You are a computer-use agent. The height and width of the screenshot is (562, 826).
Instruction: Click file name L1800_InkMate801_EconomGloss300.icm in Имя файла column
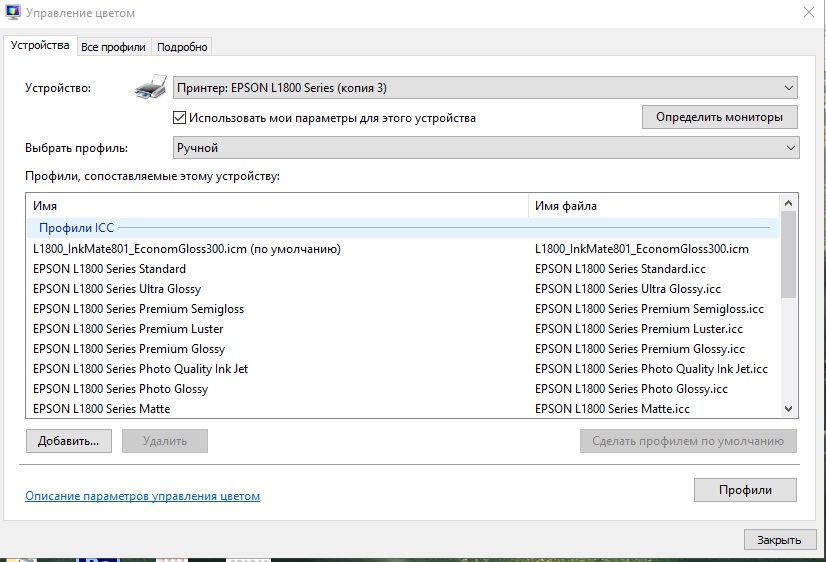tap(642, 249)
